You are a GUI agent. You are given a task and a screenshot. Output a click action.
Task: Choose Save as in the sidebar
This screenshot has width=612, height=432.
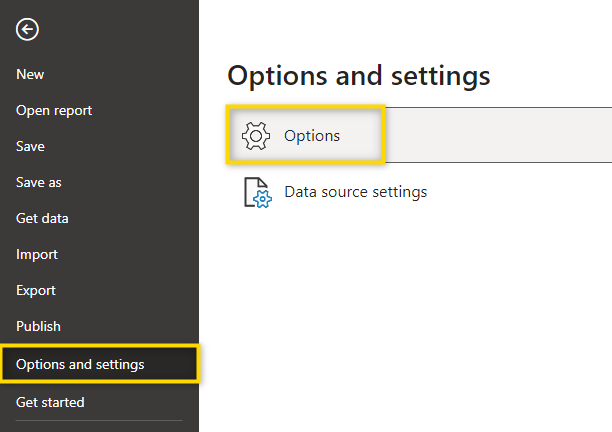point(39,182)
